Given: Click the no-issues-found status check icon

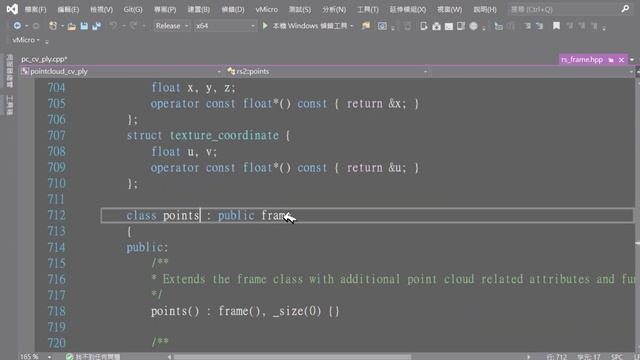Looking at the screenshot, I should (x=69, y=357).
